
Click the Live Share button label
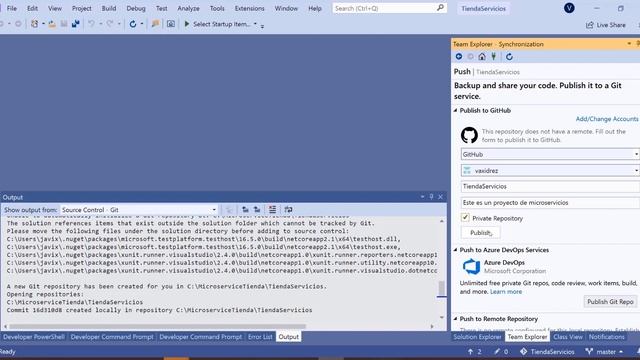[611, 25]
